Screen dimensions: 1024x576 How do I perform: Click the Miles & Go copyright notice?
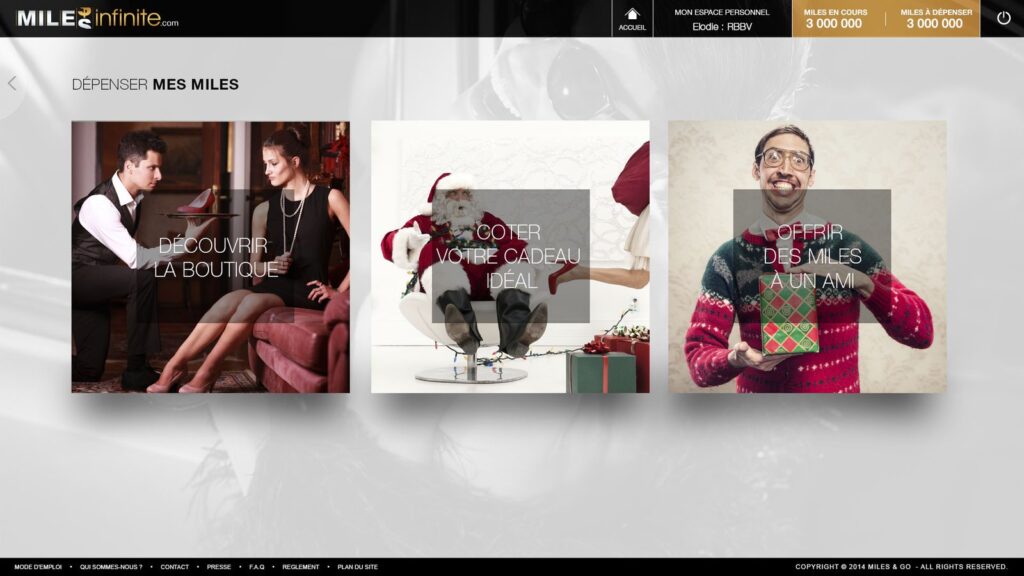(x=901, y=567)
